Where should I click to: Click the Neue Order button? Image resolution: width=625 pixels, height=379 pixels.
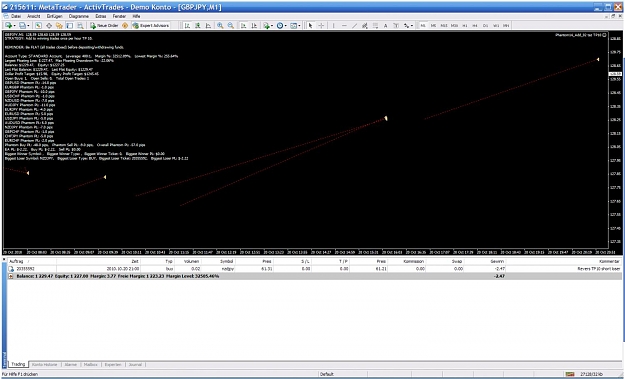tap(104, 26)
